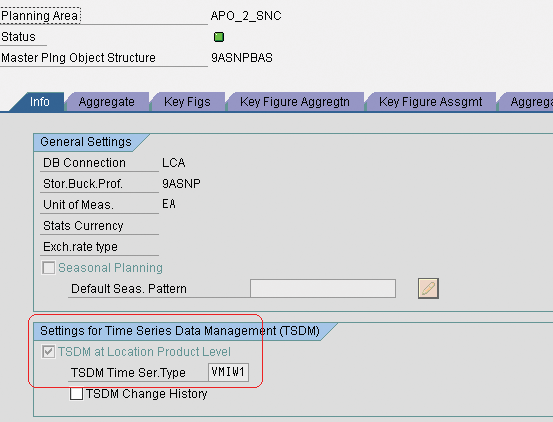Switch to the Aggregate tab
The height and width of the screenshot is (422, 553).
click(x=107, y=102)
